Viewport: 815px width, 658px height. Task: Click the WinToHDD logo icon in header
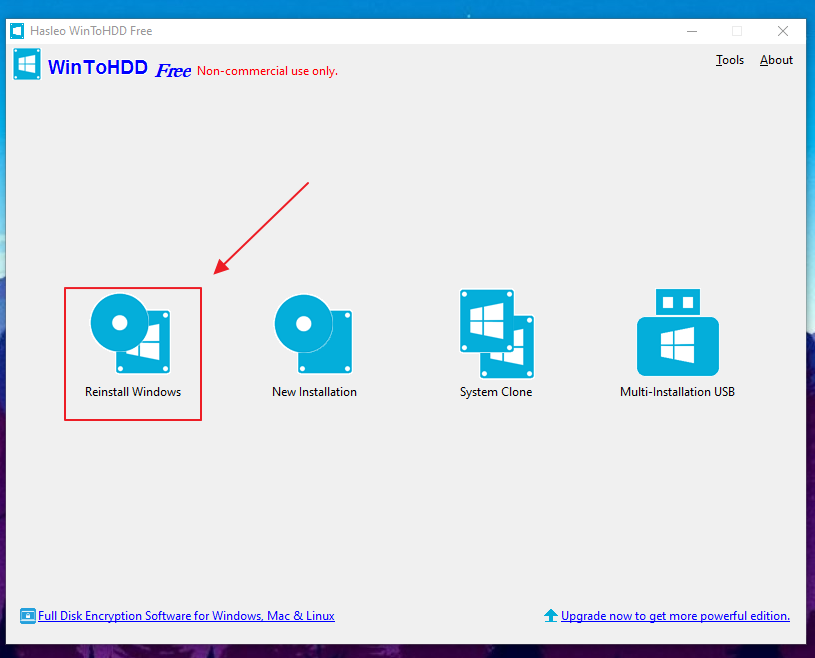(27, 64)
